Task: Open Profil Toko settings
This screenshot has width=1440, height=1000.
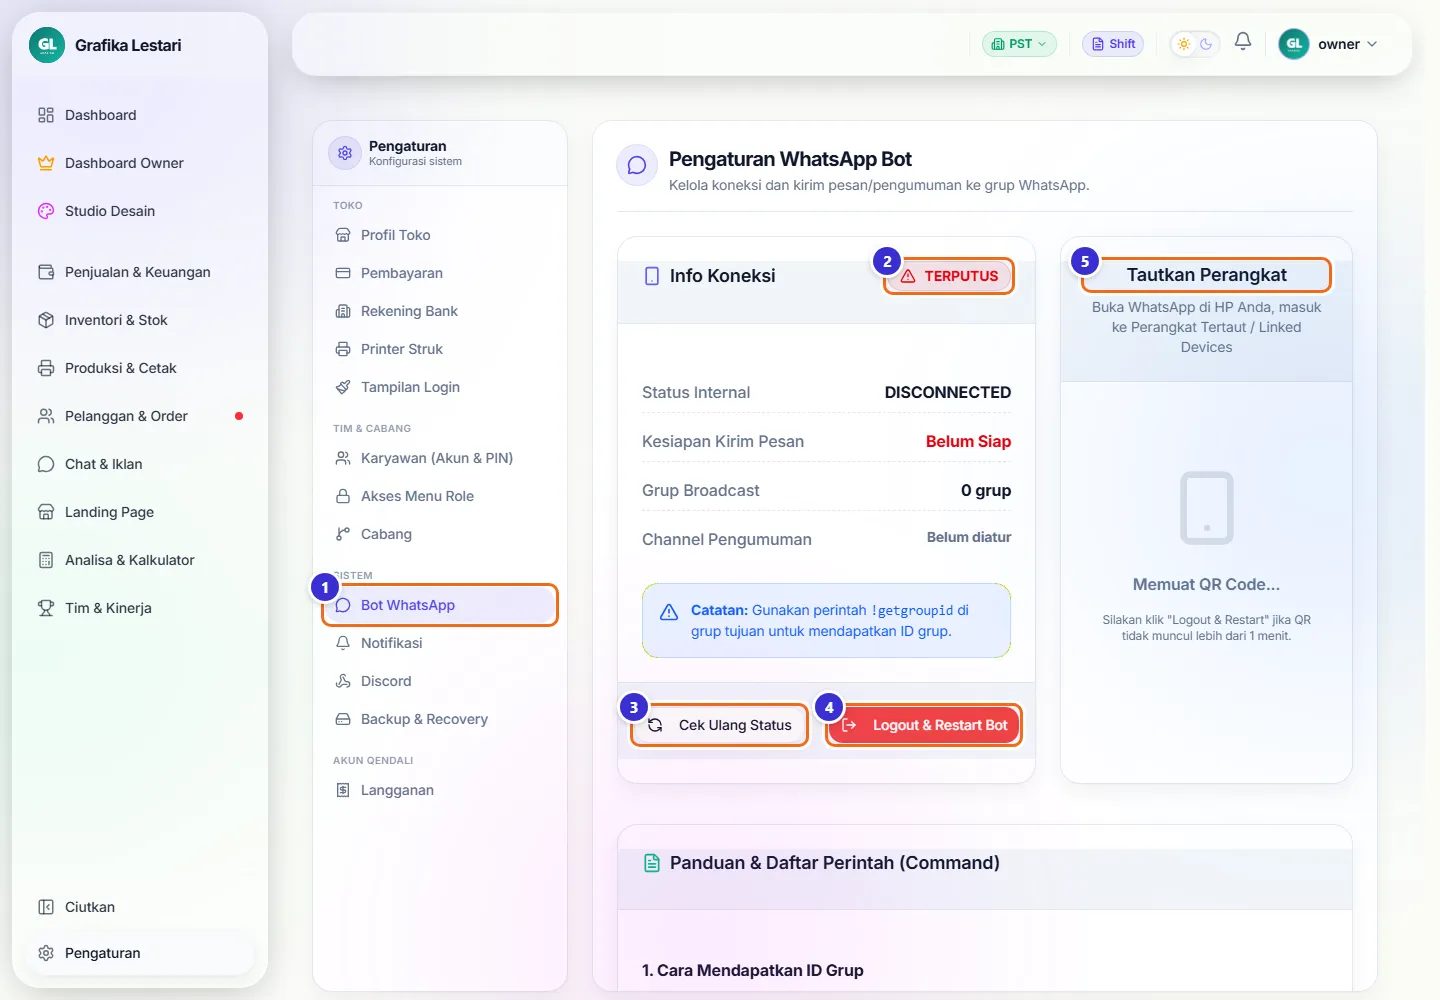Action: (x=440, y=235)
